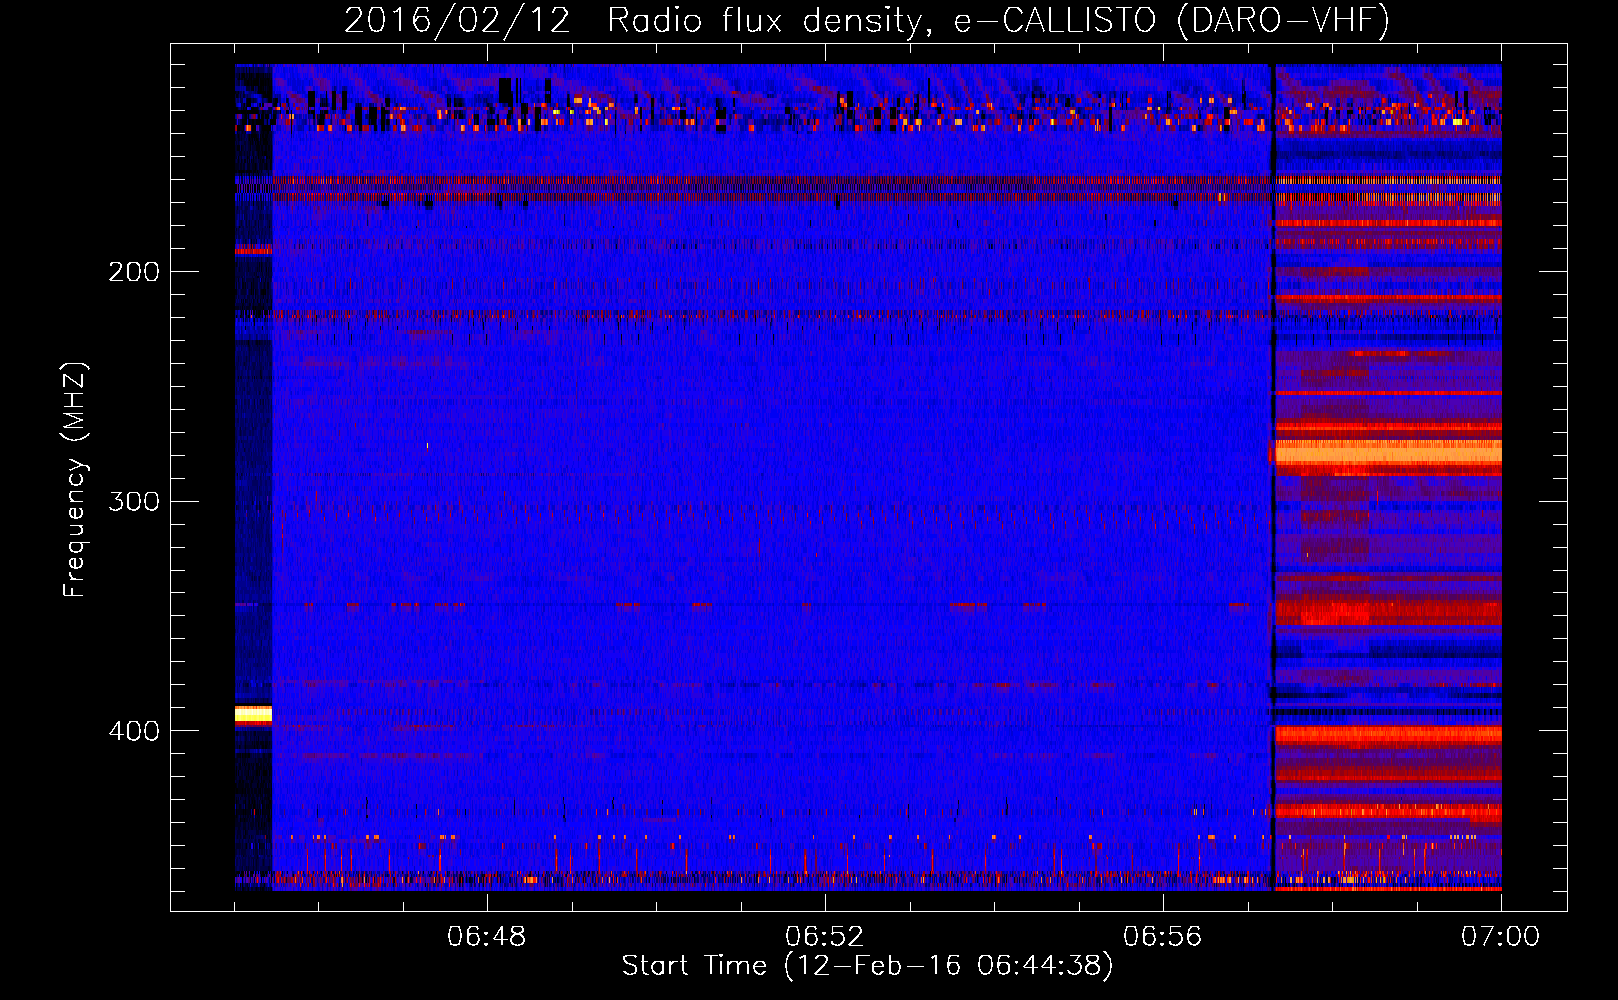The height and width of the screenshot is (1000, 1618).
Task: Click the 'Start Time (12-Feb-16 06:44:38)' x-axis label
Action: 867,966
